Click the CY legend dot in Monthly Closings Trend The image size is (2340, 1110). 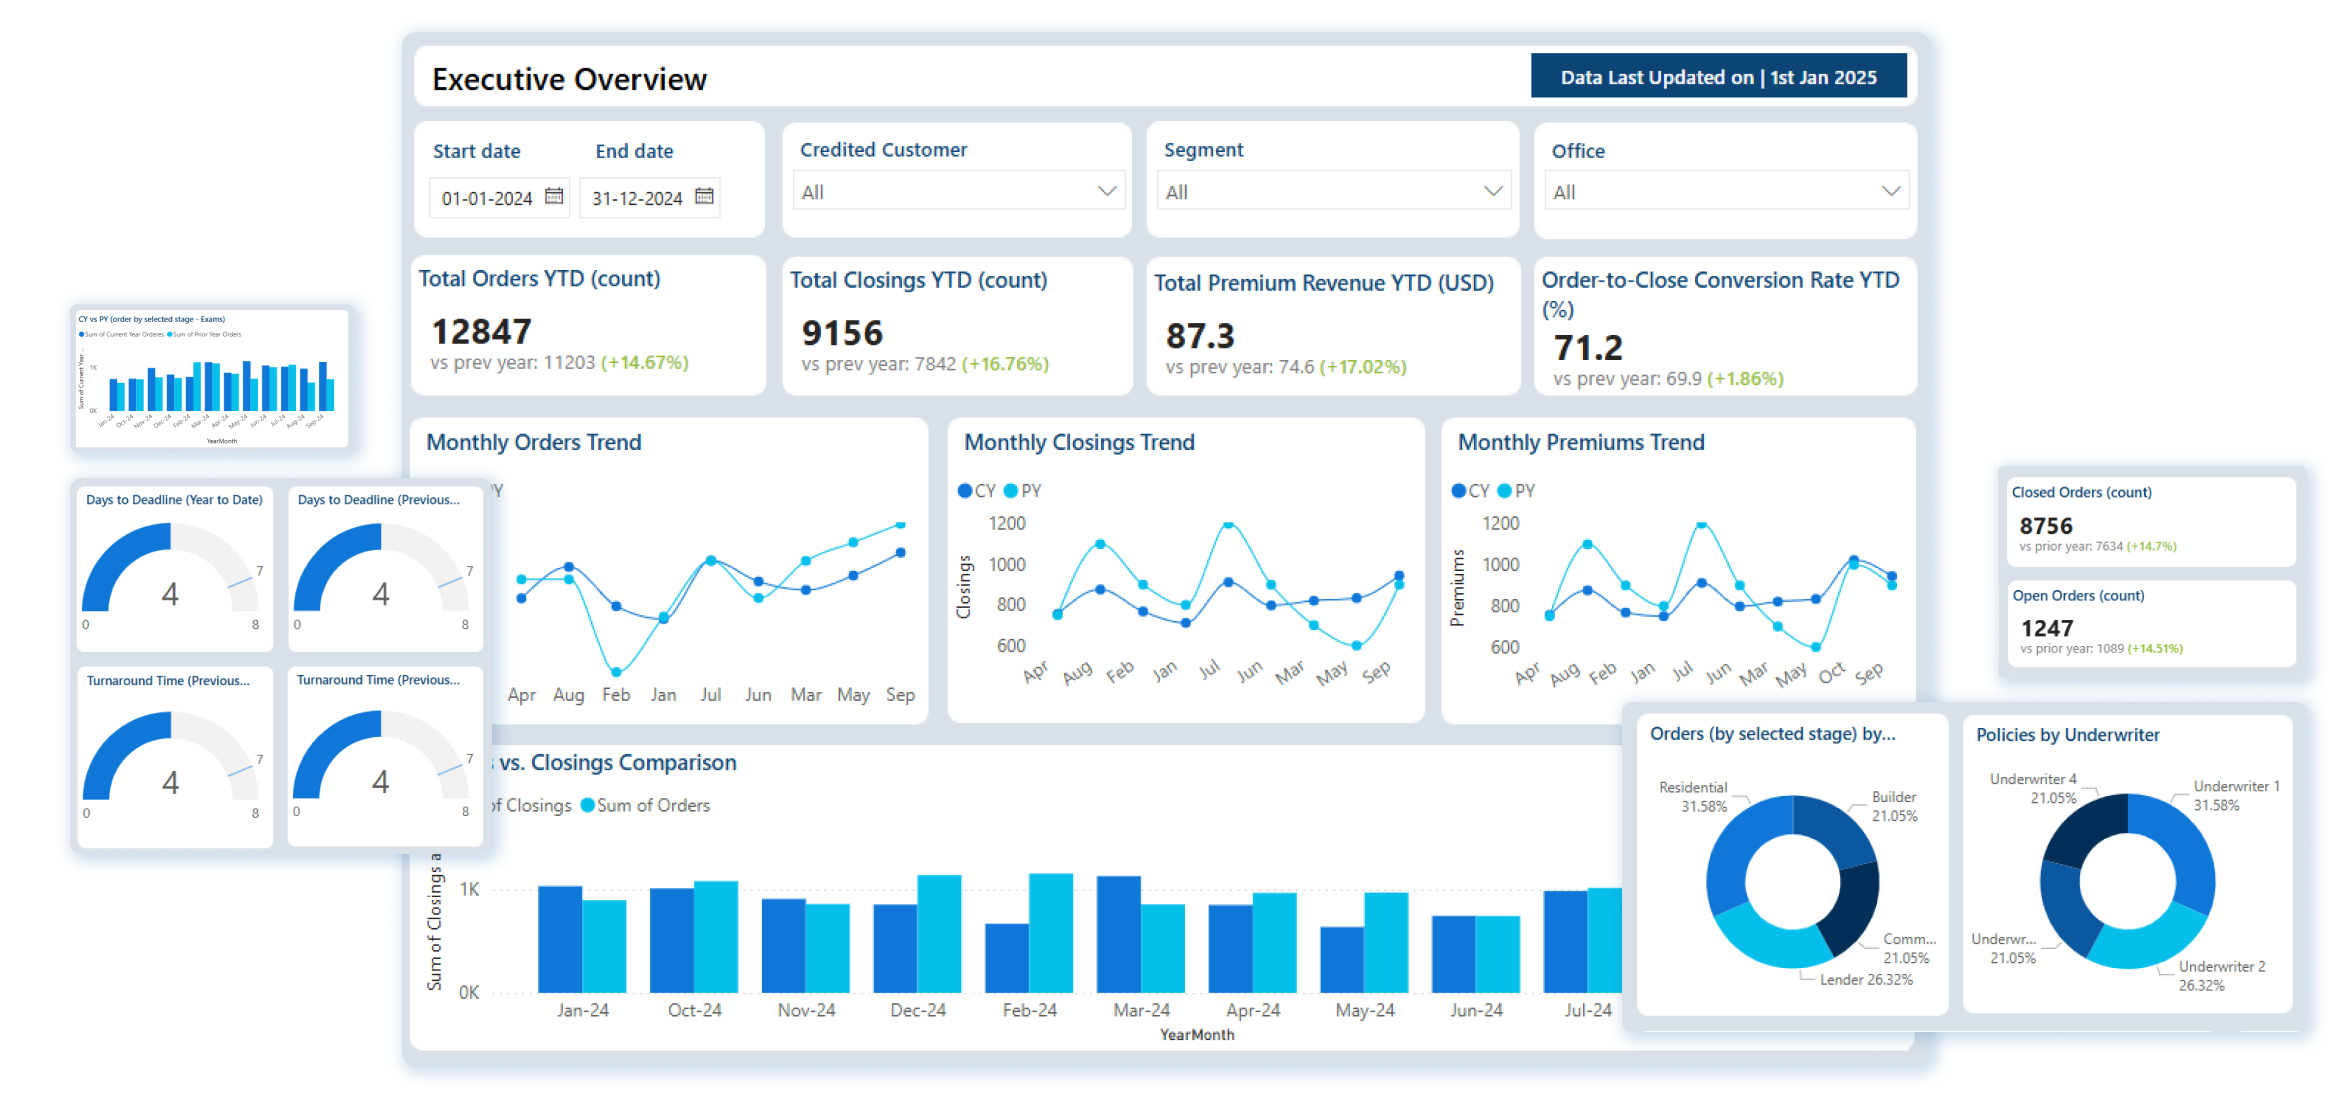tap(964, 491)
